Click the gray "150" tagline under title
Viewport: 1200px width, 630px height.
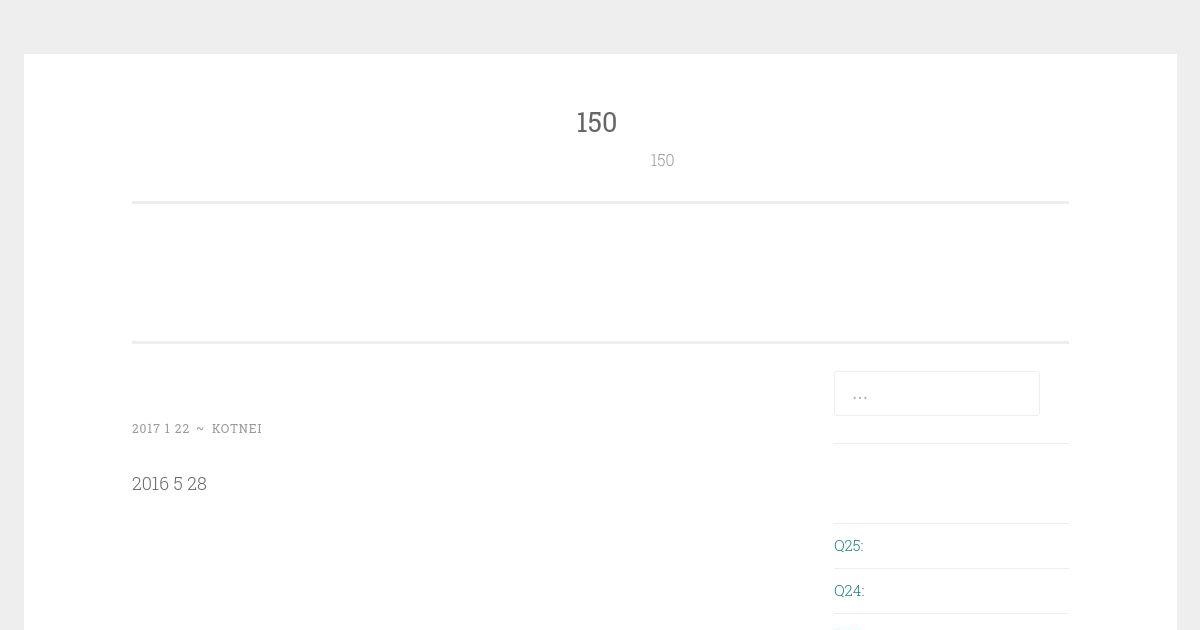pyautogui.click(x=662, y=160)
